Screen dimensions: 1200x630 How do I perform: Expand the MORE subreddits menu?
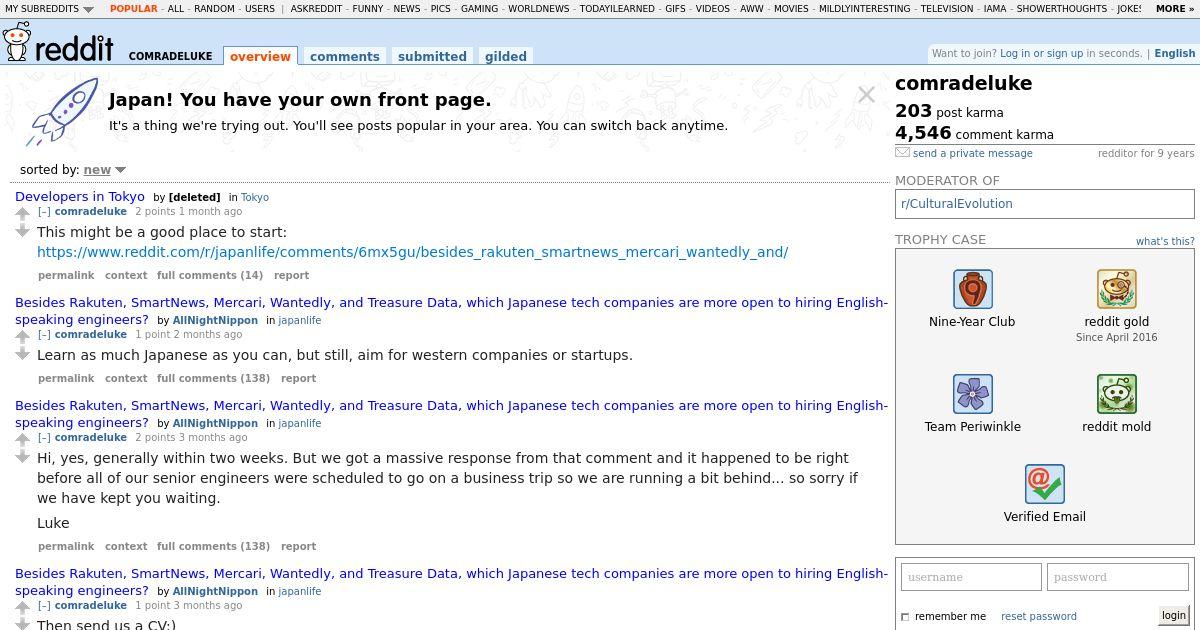(x=1175, y=8)
